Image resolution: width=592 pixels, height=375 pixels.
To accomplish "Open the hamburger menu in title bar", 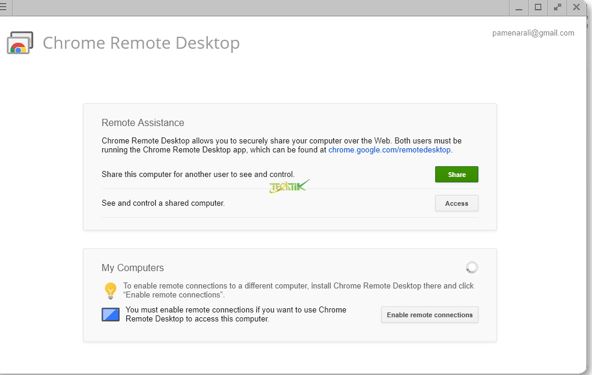I will coord(4,7).
